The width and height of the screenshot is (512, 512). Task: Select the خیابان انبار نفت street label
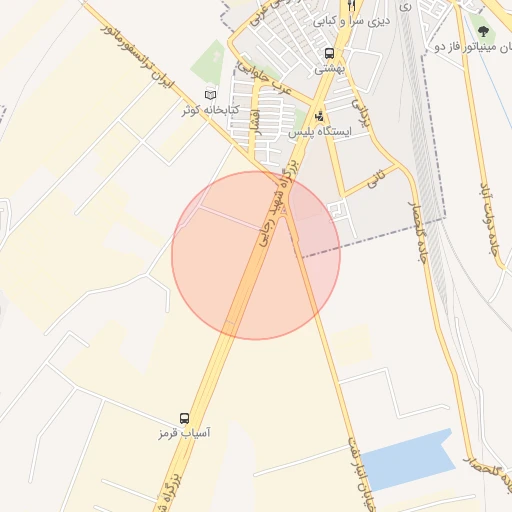(x=362, y=473)
